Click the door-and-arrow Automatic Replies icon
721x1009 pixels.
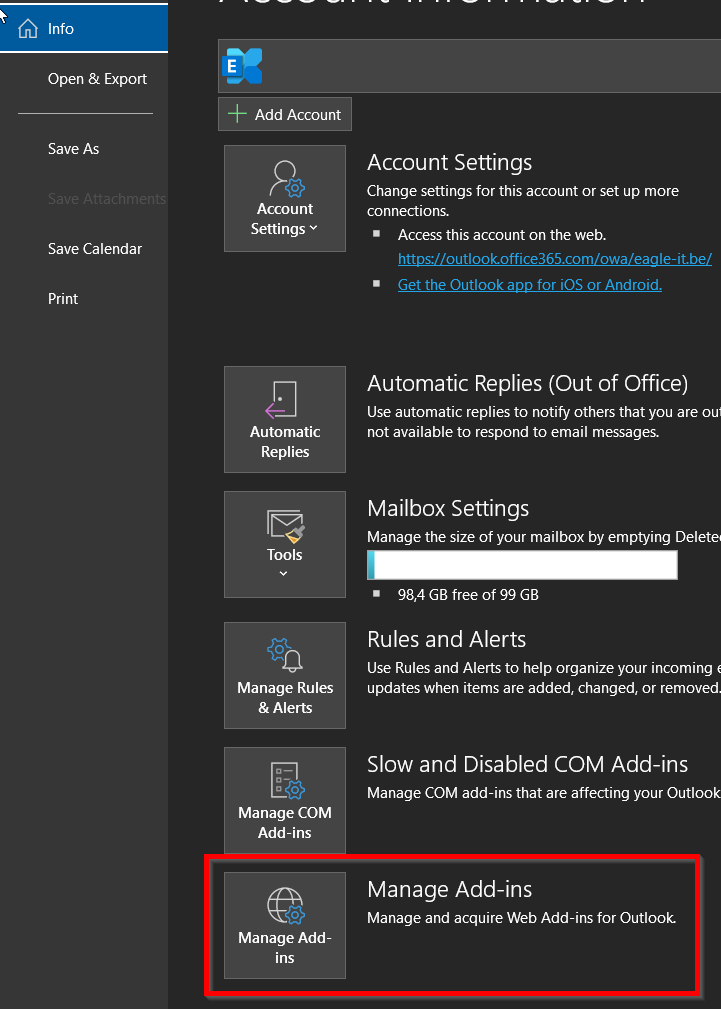[x=281, y=400]
